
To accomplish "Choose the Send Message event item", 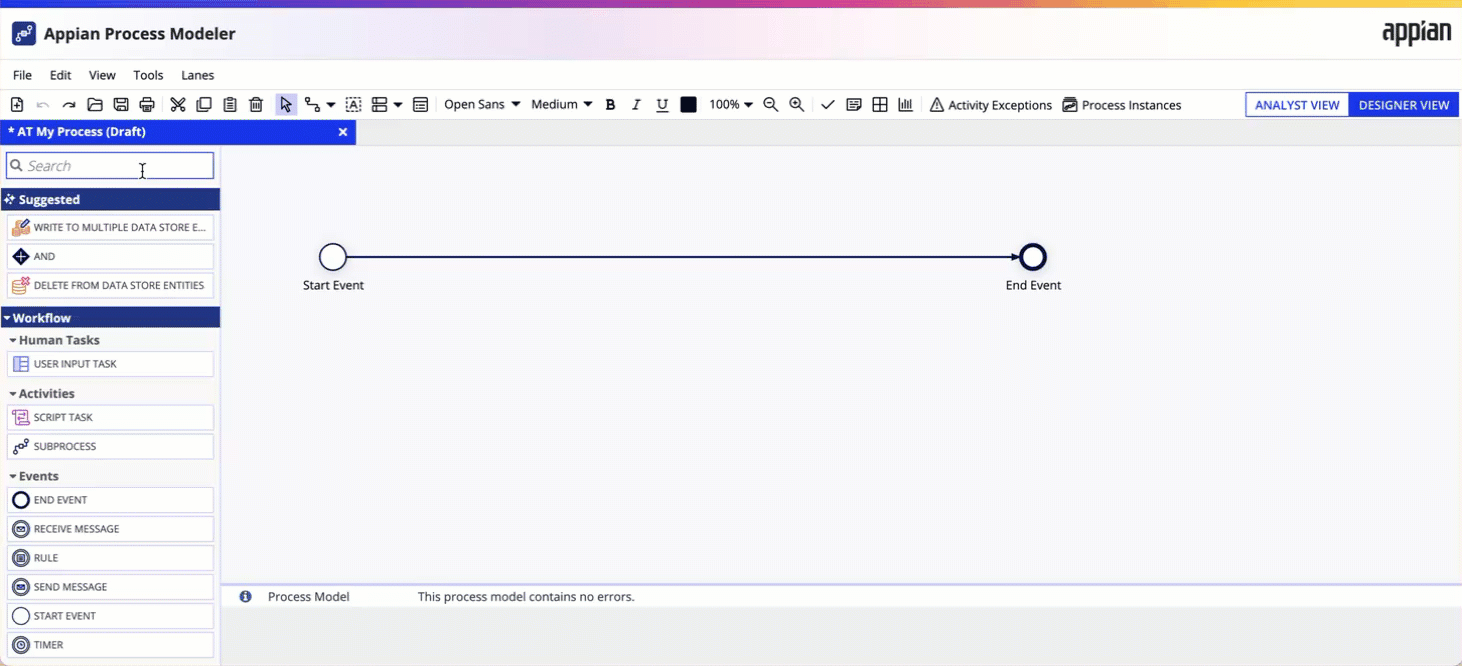I will pos(110,587).
